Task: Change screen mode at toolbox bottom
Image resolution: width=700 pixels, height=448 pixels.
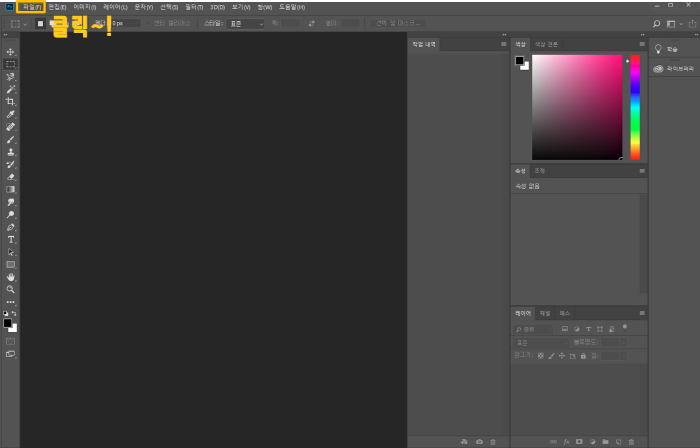Action: [10, 354]
